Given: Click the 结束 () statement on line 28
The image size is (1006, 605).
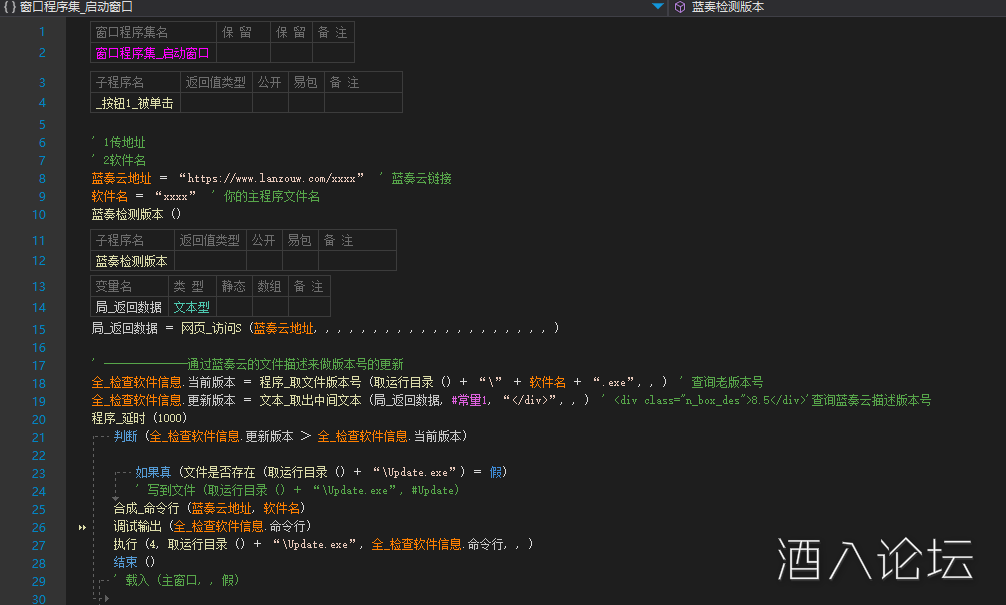Looking at the screenshot, I should [134, 562].
